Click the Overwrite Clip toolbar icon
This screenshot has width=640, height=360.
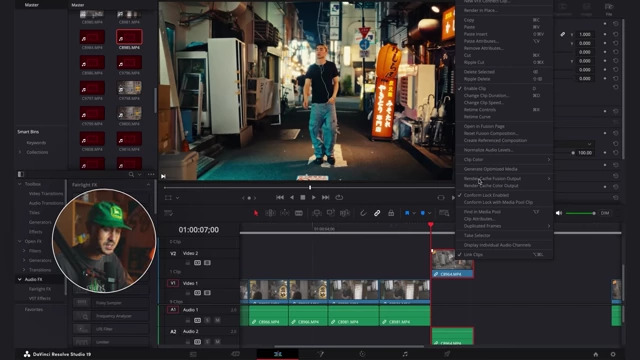pyautogui.click(x=331, y=213)
